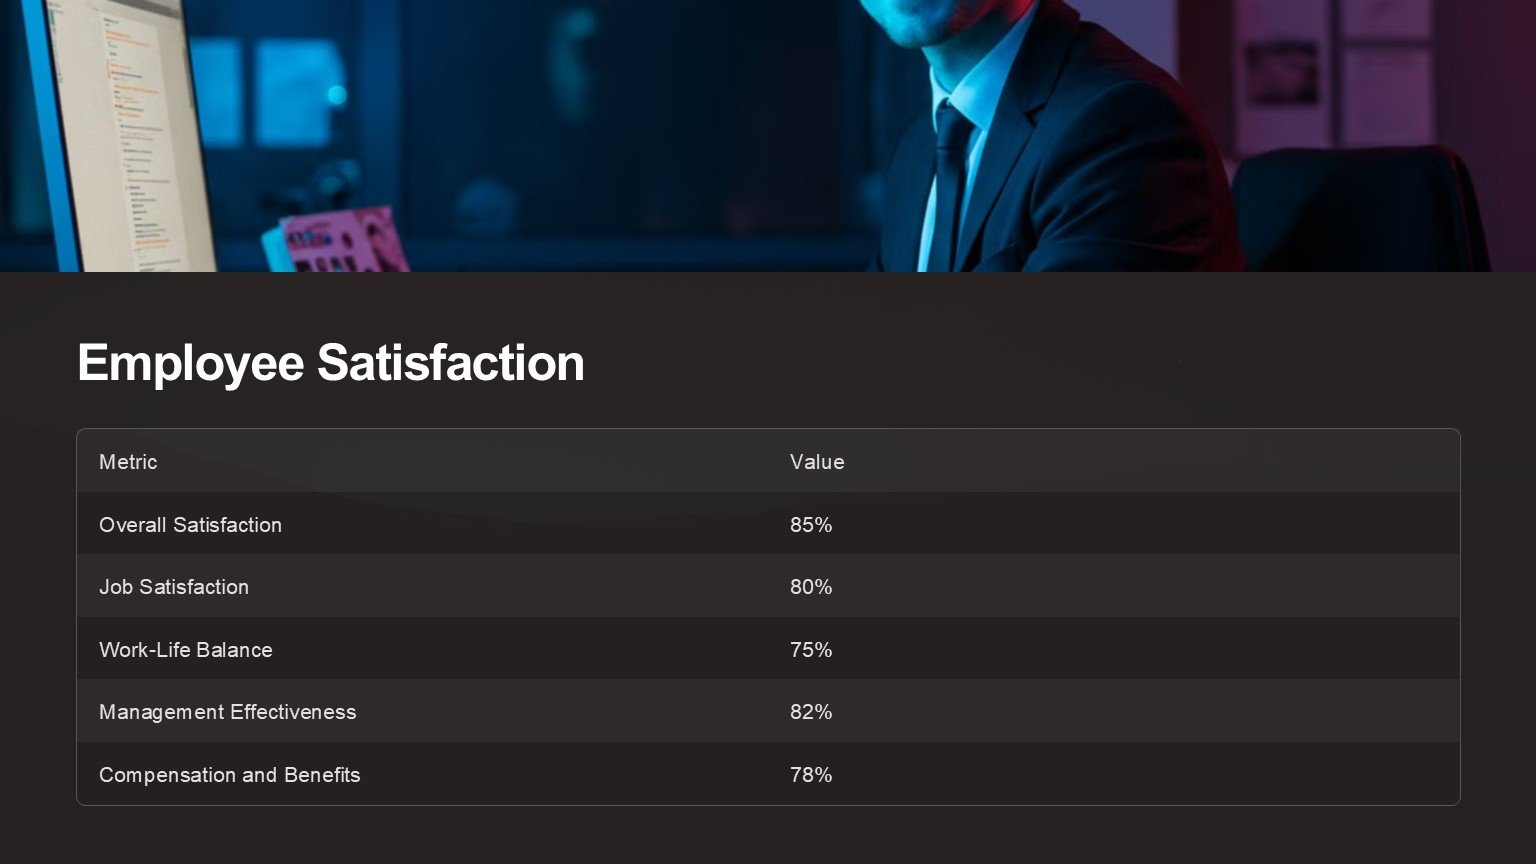Click the man's necktie in the photo
Viewport: 1536px width, 864px height.
click(x=948, y=180)
